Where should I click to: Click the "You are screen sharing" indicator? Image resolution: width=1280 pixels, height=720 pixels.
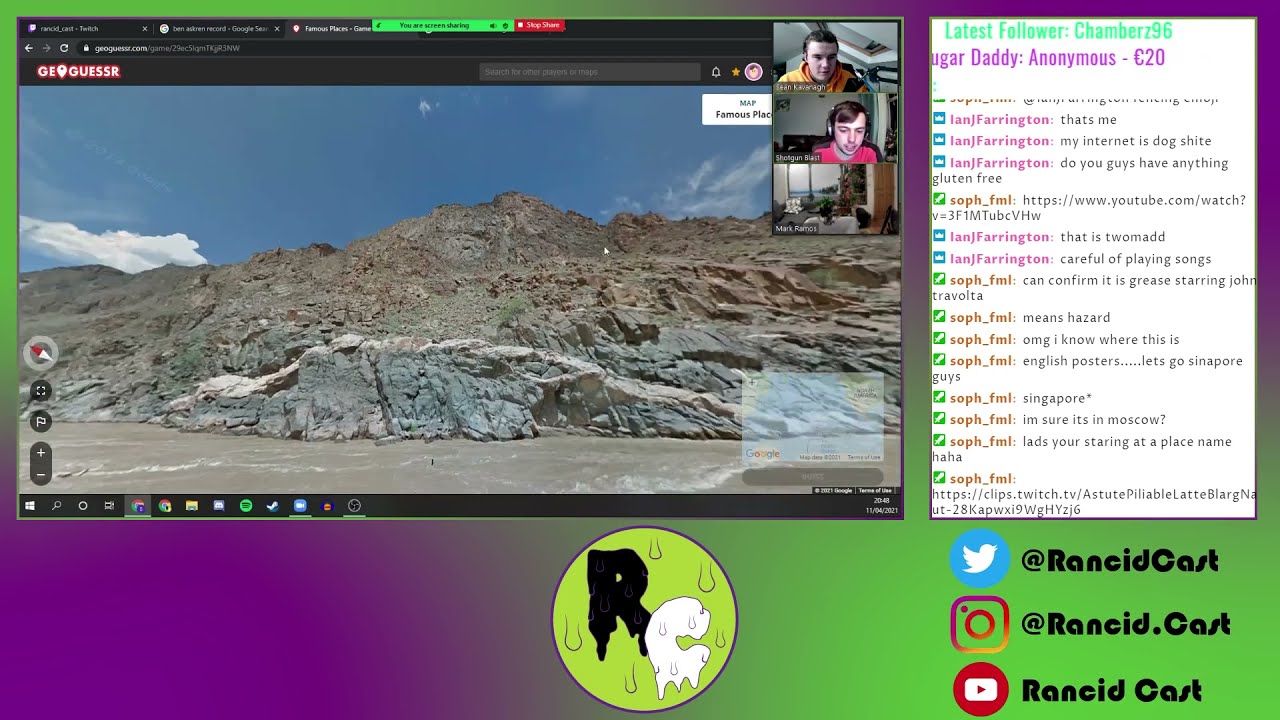point(434,26)
